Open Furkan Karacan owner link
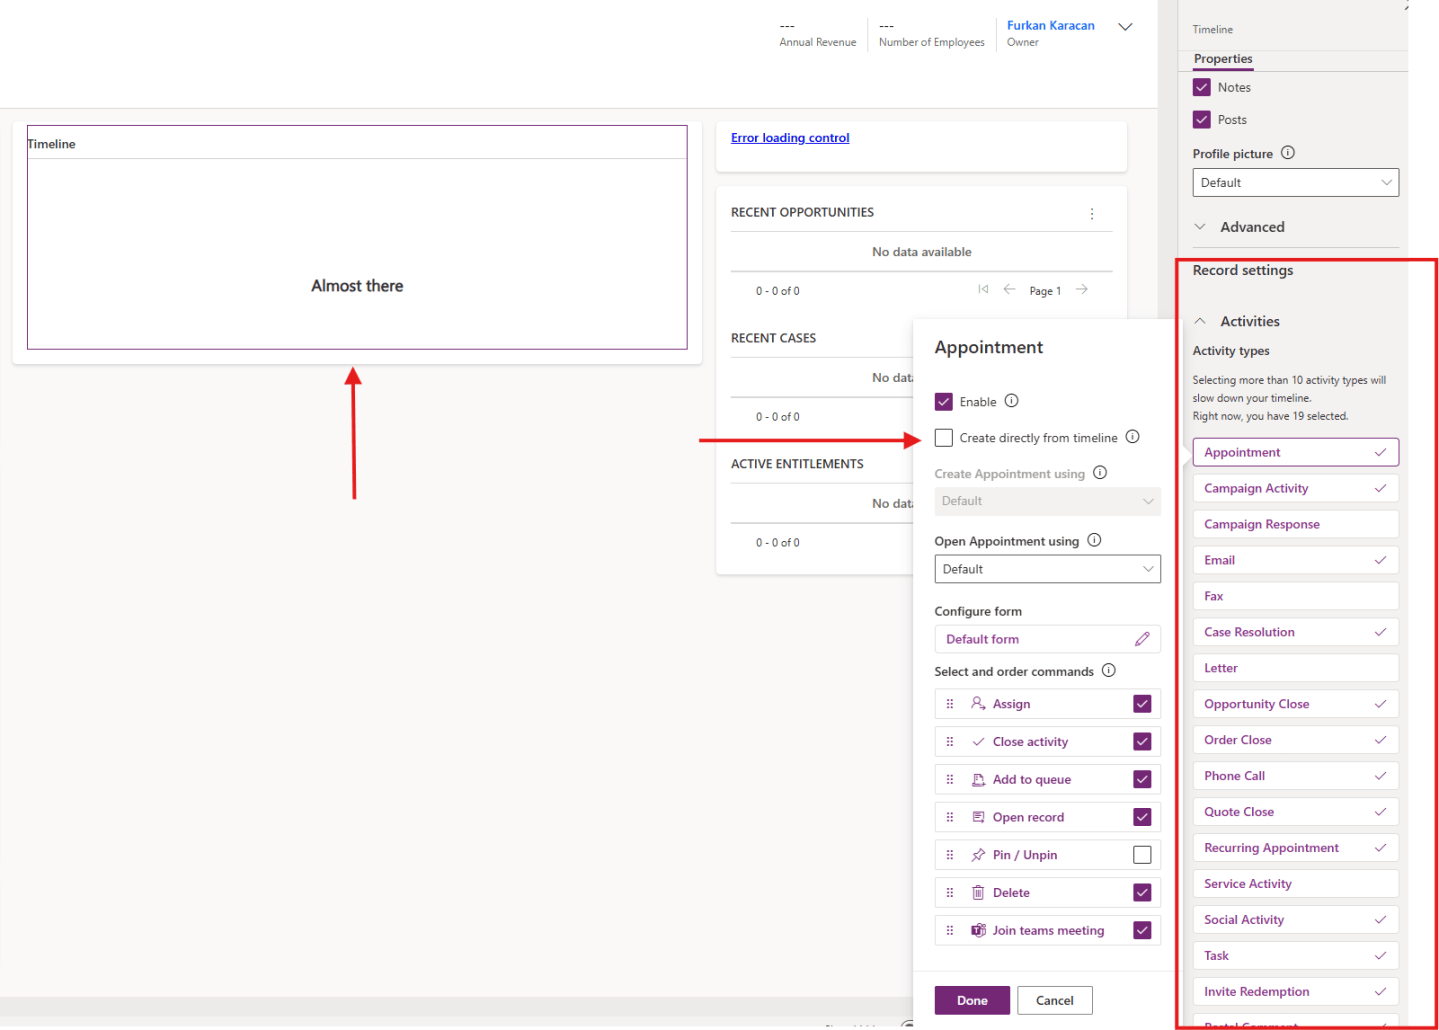1439x1030 pixels. click(x=1051, y=25)
